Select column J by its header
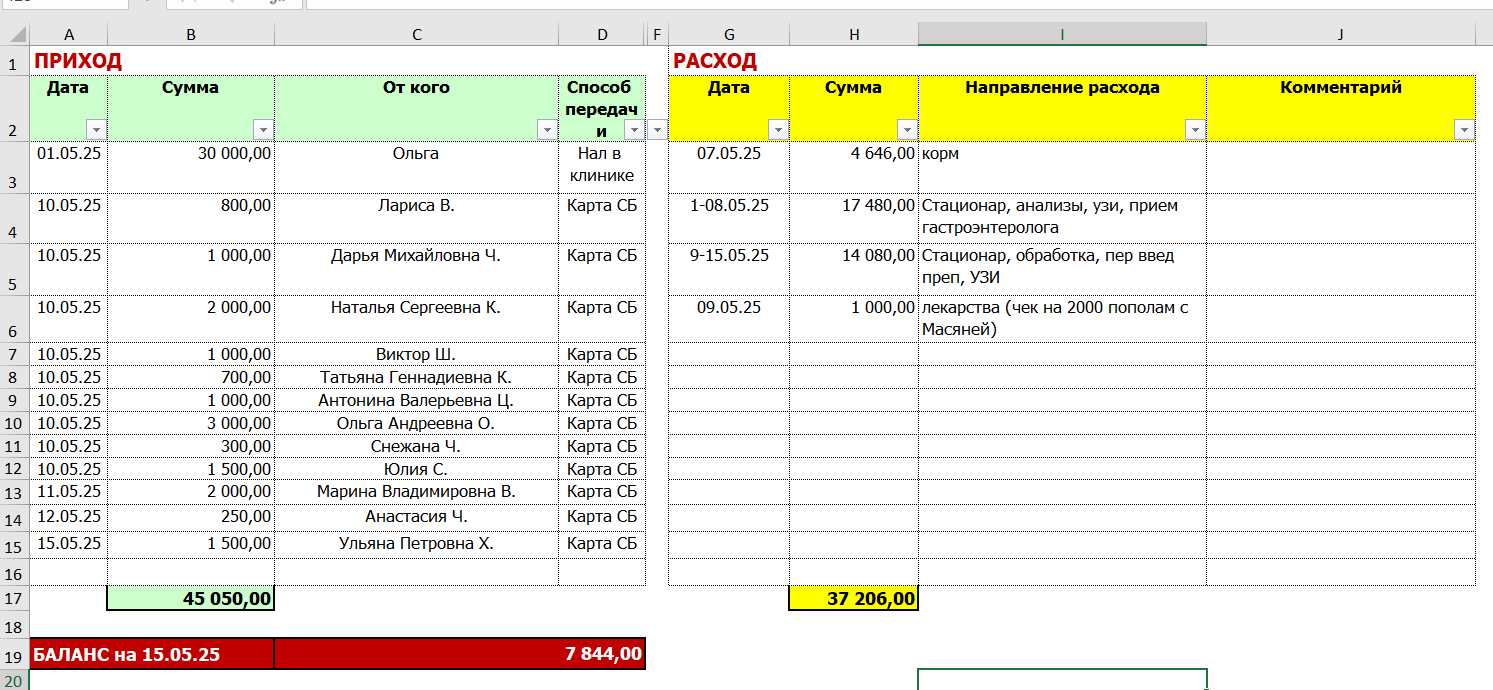Image resolution: width=1493 pixels, height=690 pixels. click(1340, 35)
